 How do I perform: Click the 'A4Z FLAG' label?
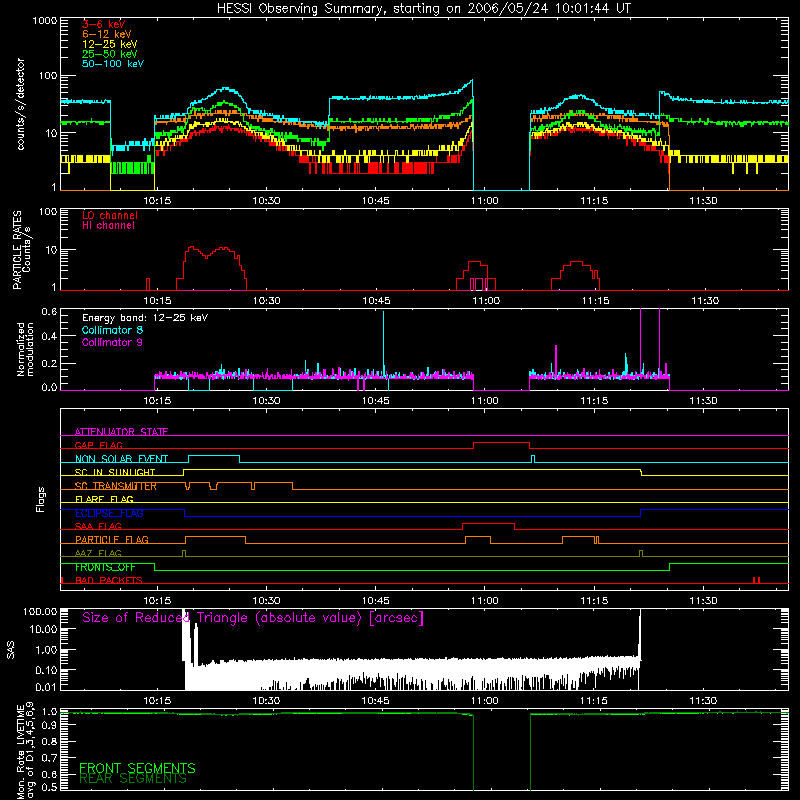coord(98,553)
